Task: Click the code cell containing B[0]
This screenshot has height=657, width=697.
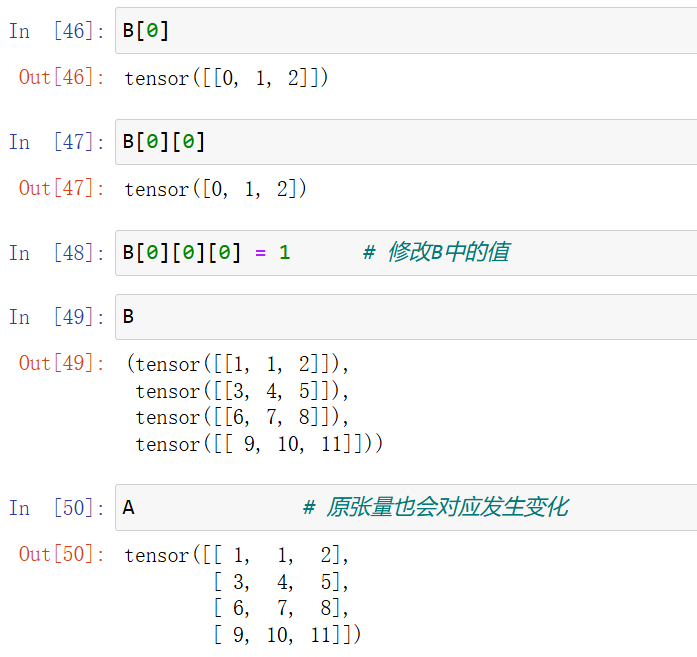Action: click(406, 31)
